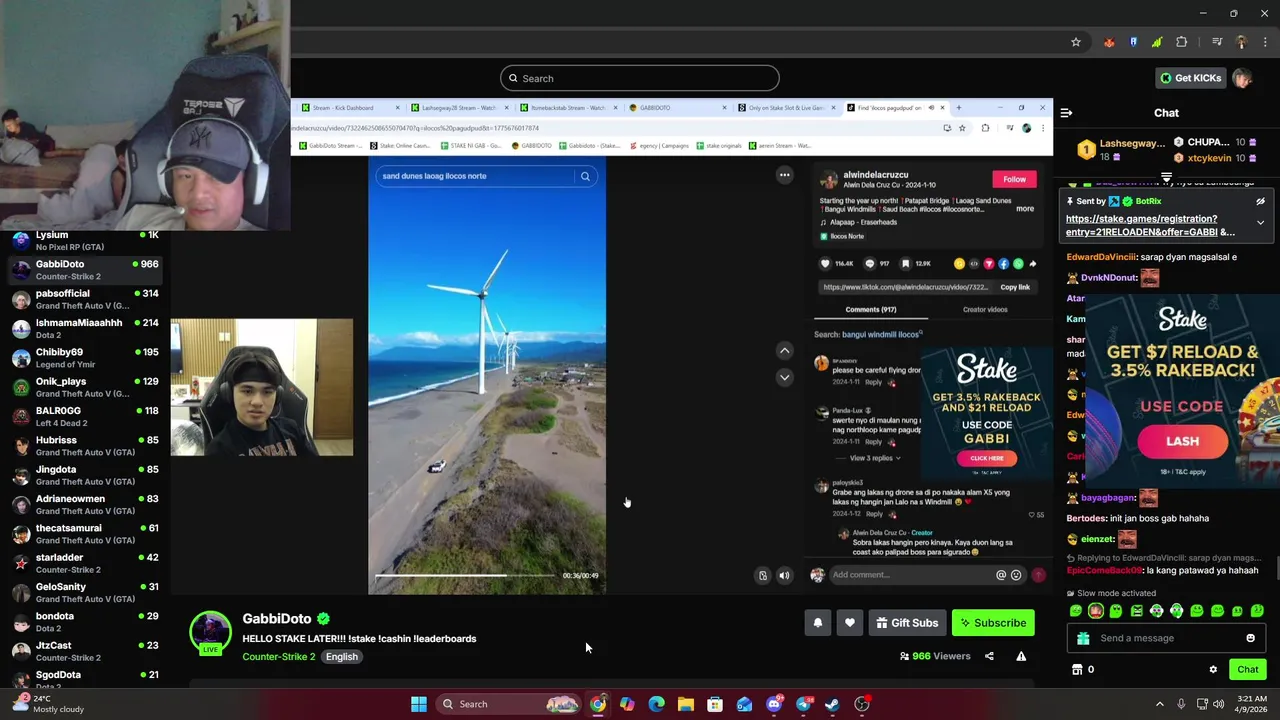The width and height of the screenshot is (1280, 720).
Task: Open volume control in system tray
Action: (1218, 704)
